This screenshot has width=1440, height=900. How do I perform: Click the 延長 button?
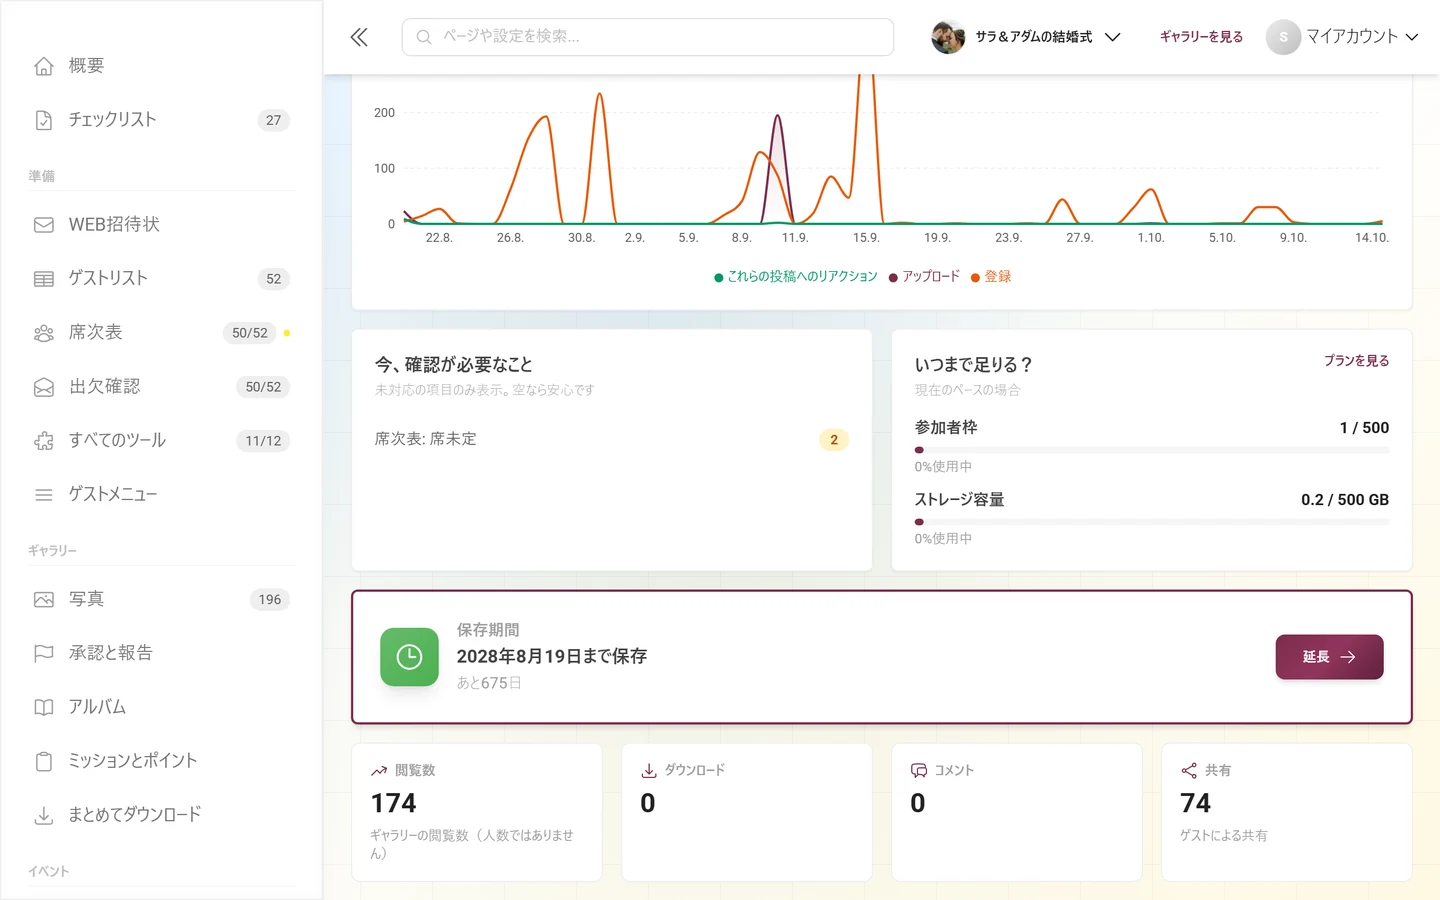pyautogui.click(x=1329, y=657)
